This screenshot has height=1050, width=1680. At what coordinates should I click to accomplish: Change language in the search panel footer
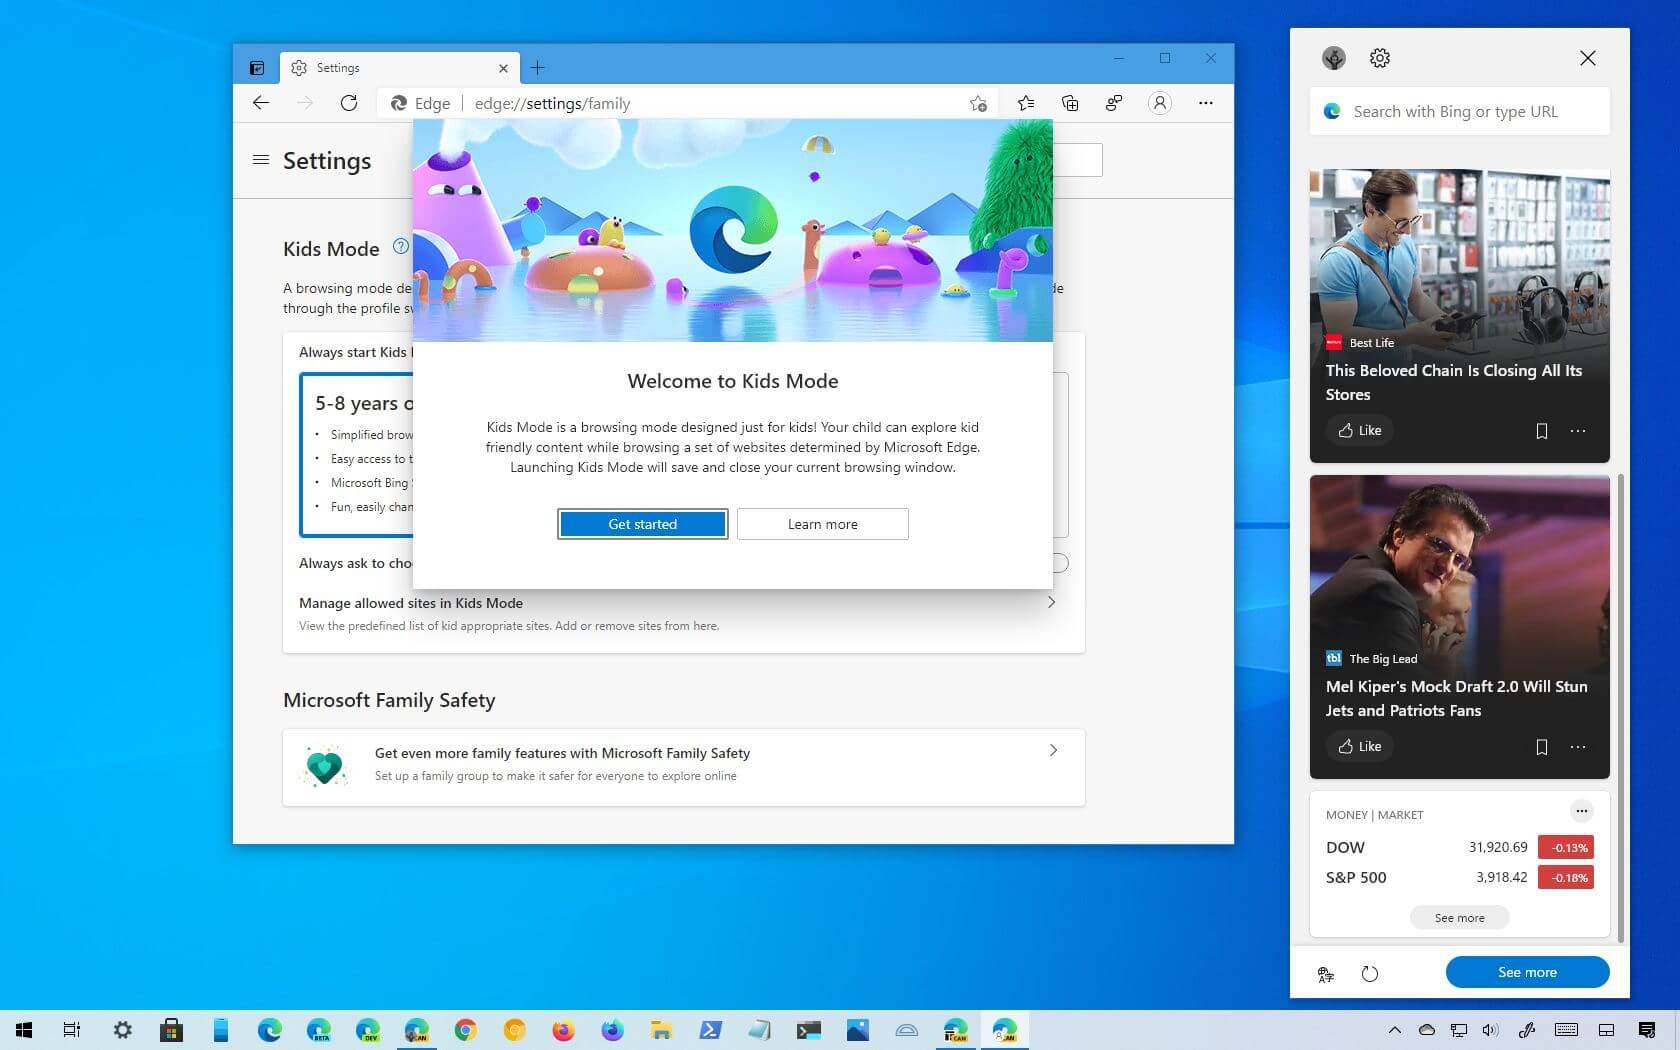tap(1326, 974)
